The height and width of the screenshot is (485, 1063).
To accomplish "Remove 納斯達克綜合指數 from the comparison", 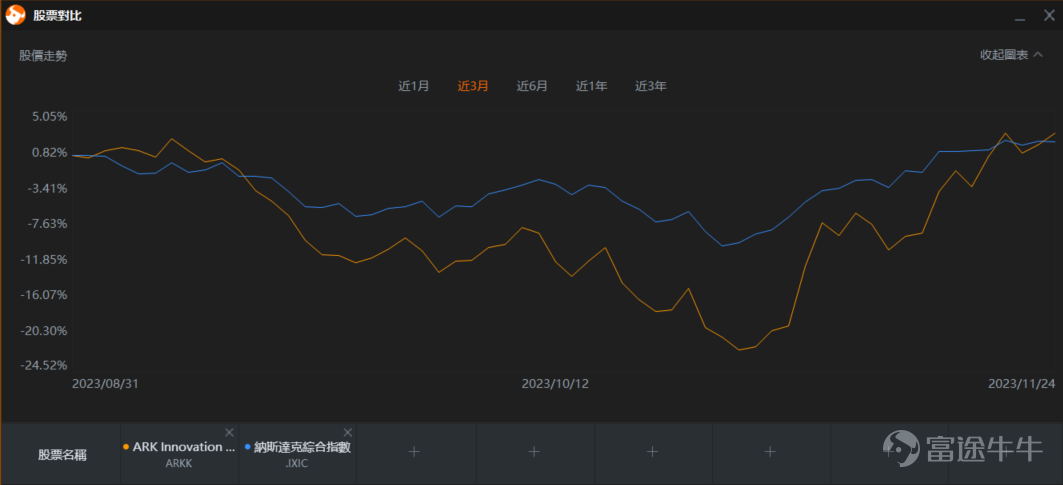I will [x=348, y=433].
